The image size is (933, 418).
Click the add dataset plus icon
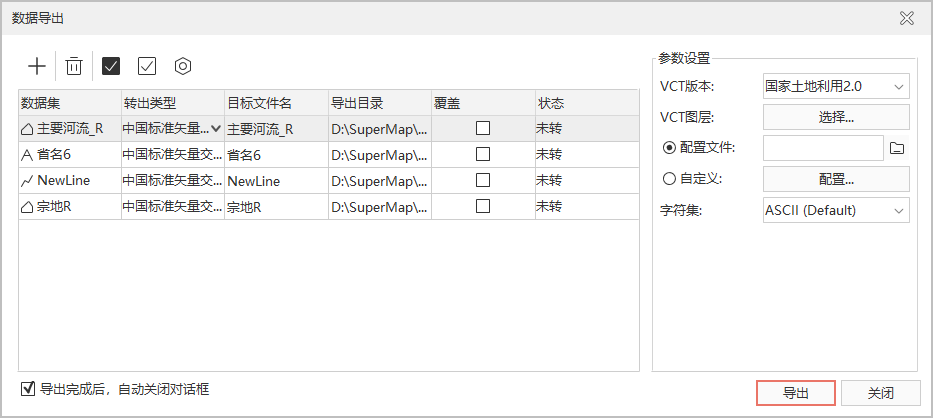(37, 66)
